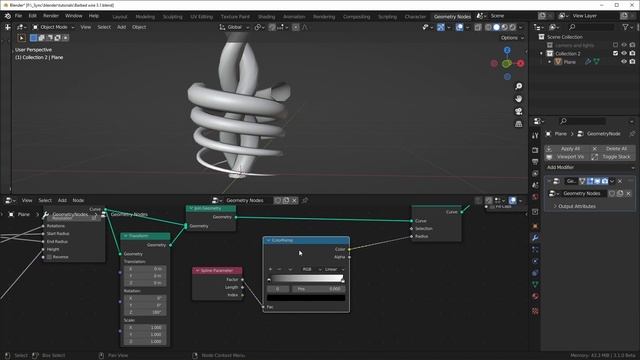Screen dimensions: 640x360
Task: Toggle viewport overlays display
Action: pos(459,27)
